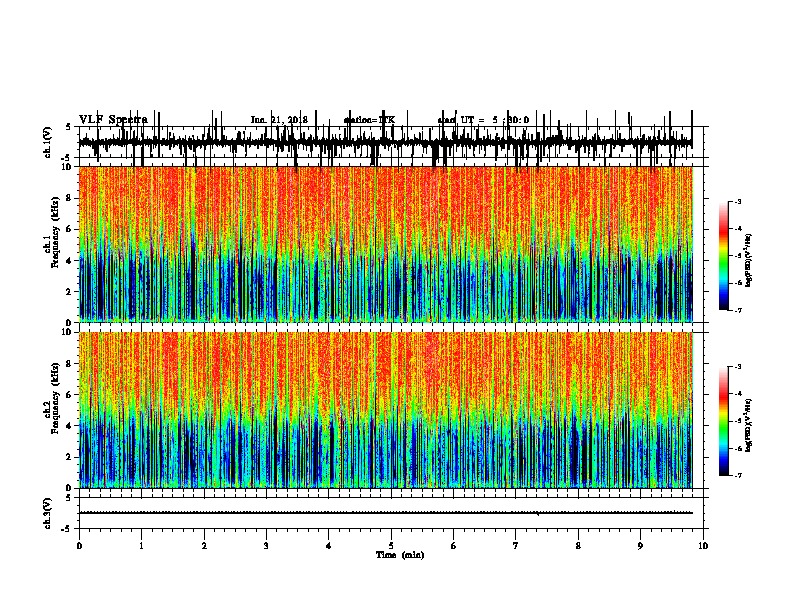The height and width of the screenshot is (612, 792).
Task: Select the '8' kHz tick on ch.2 frequency axis
Action: pyautogui.click(x=69, y=364)
